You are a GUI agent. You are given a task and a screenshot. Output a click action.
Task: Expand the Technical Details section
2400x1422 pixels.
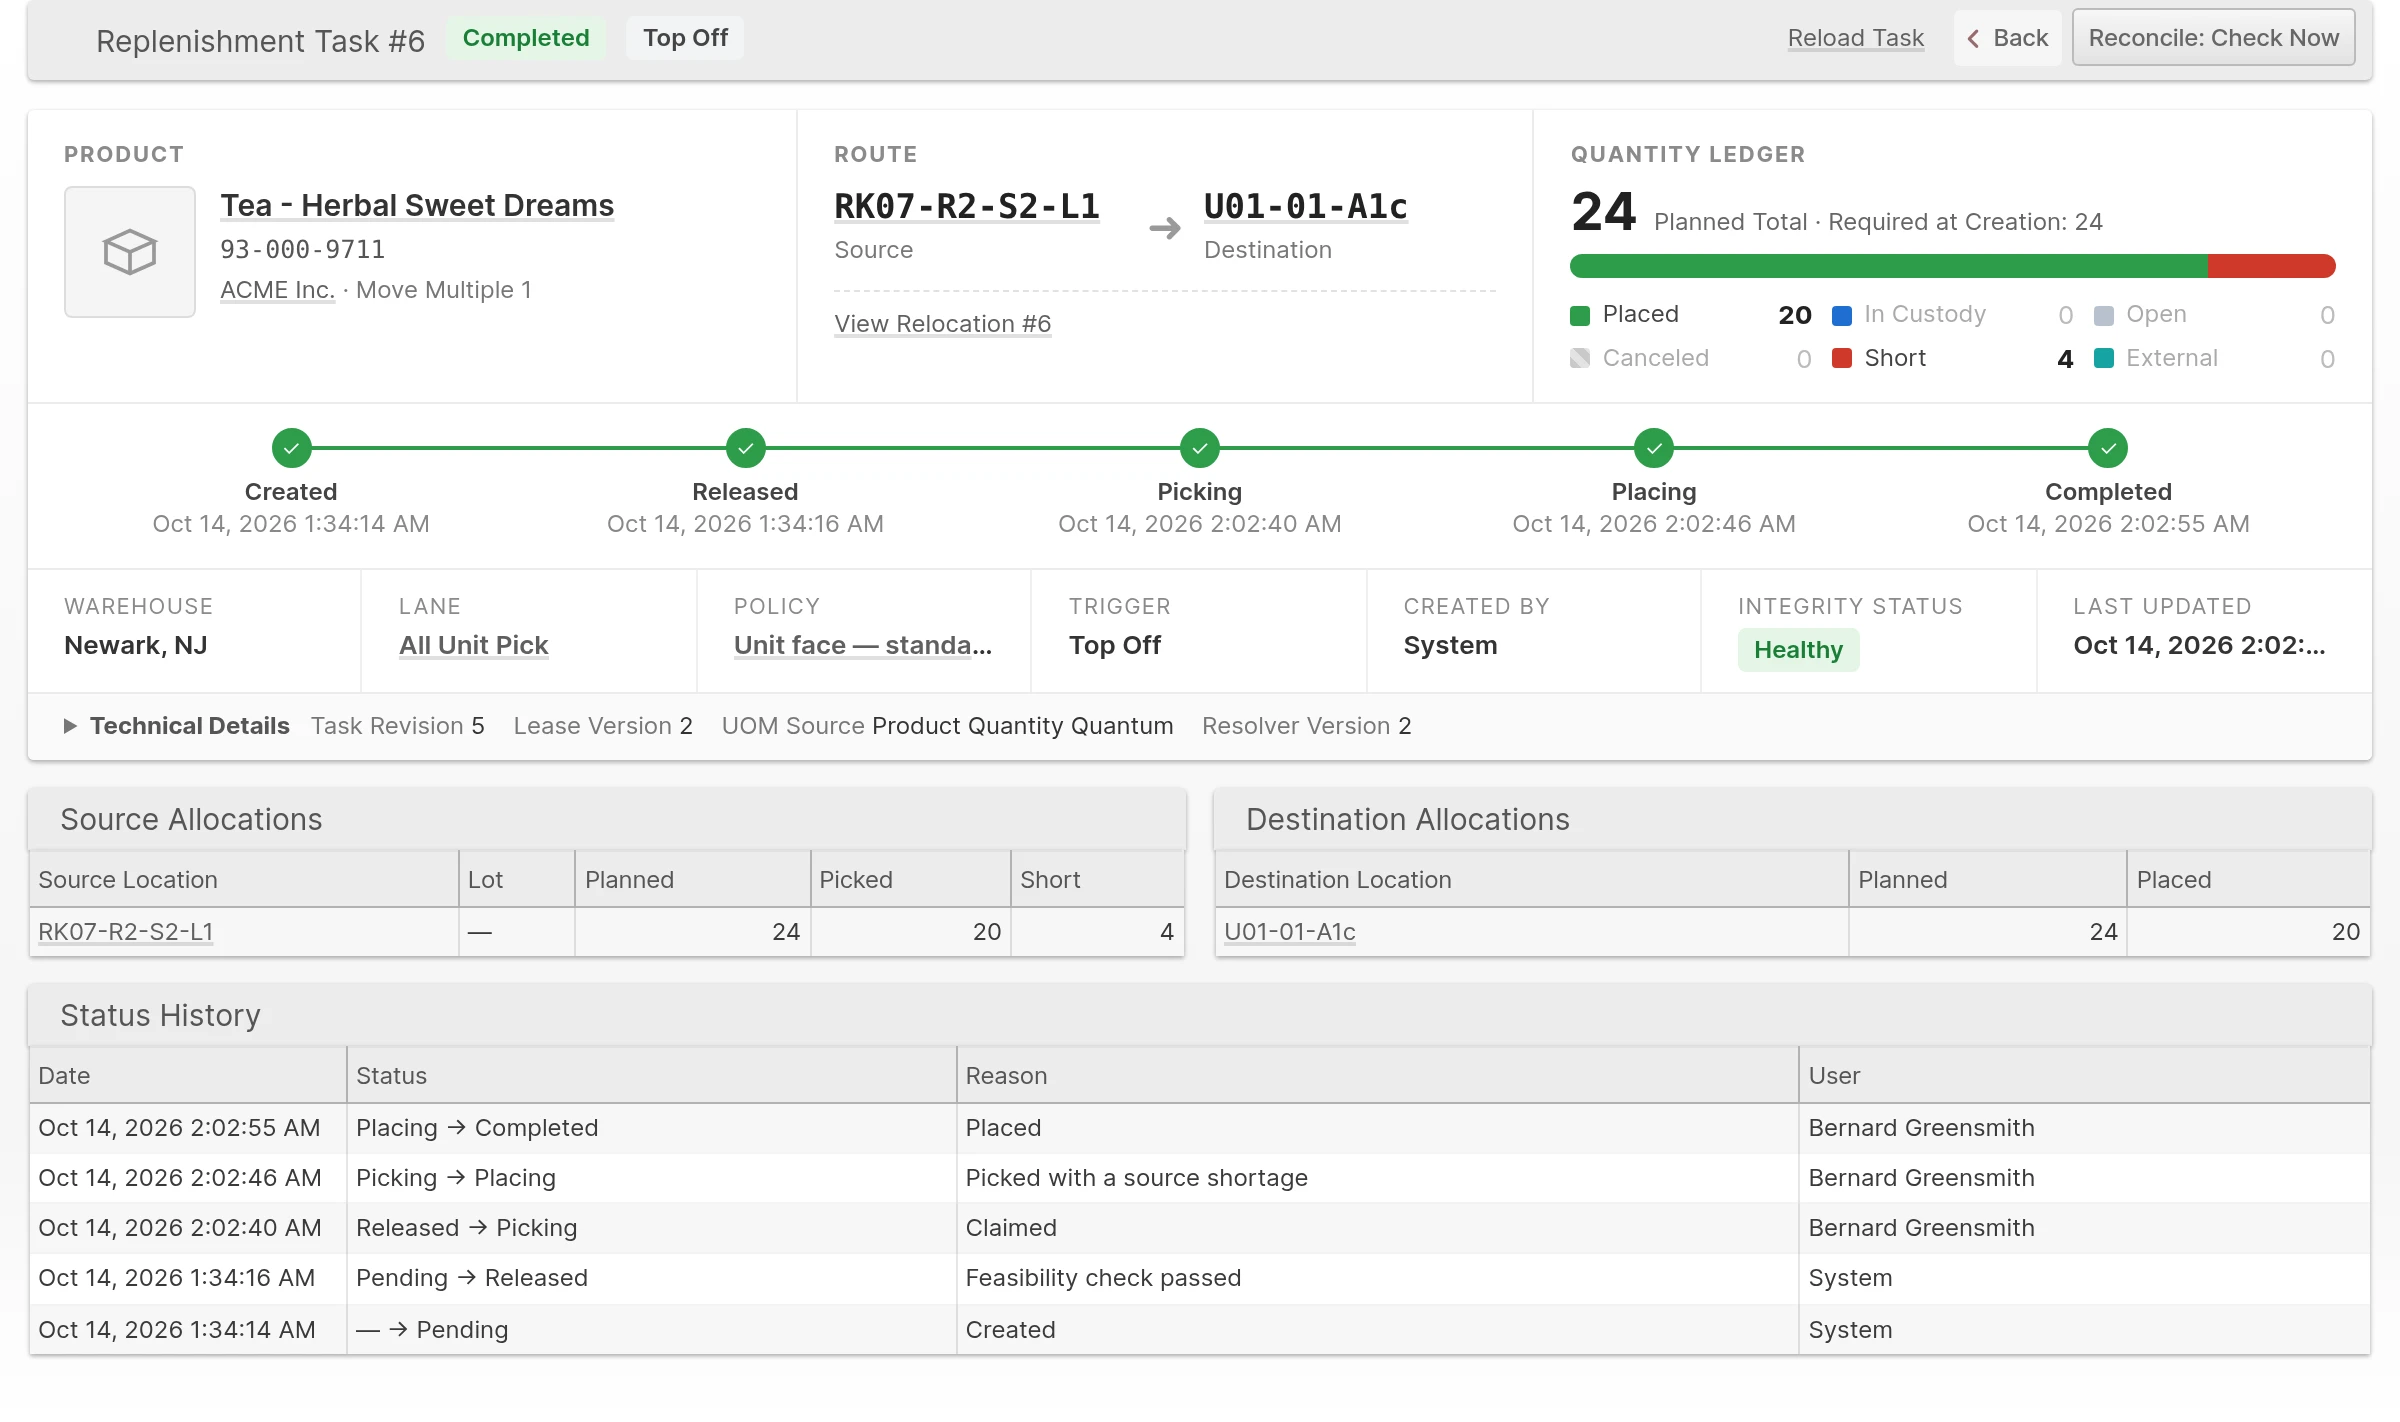coord(178,726)
